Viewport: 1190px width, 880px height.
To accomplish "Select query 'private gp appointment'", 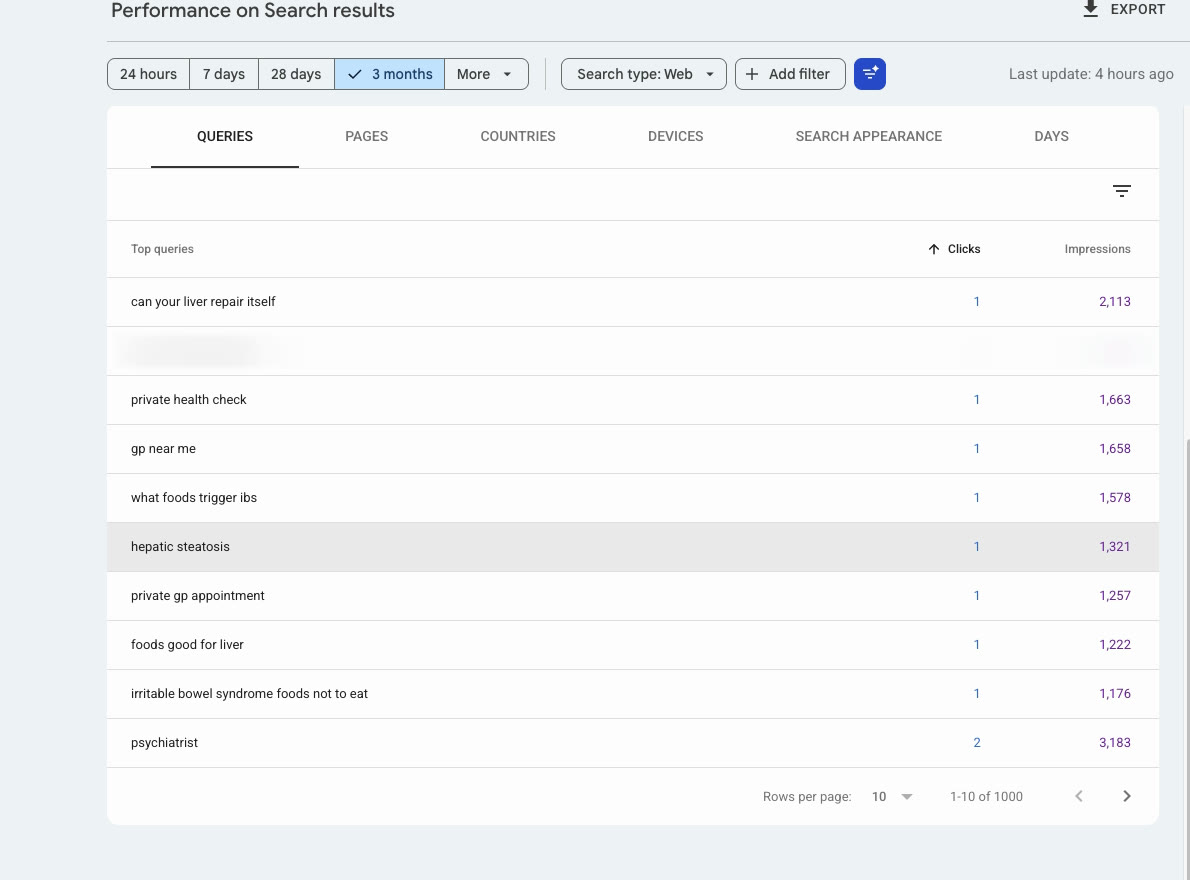I will click(197, 596).
